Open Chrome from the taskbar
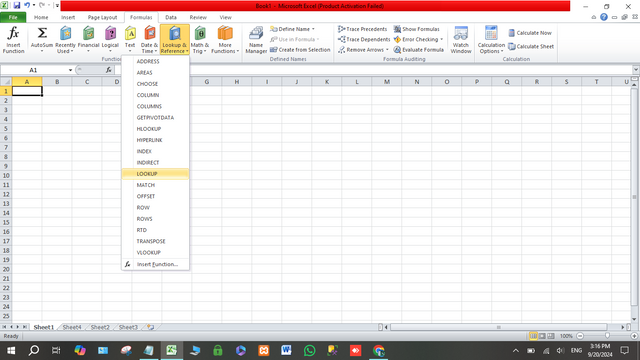The height and width of the screenshot is (360, 640). point(378,350)
